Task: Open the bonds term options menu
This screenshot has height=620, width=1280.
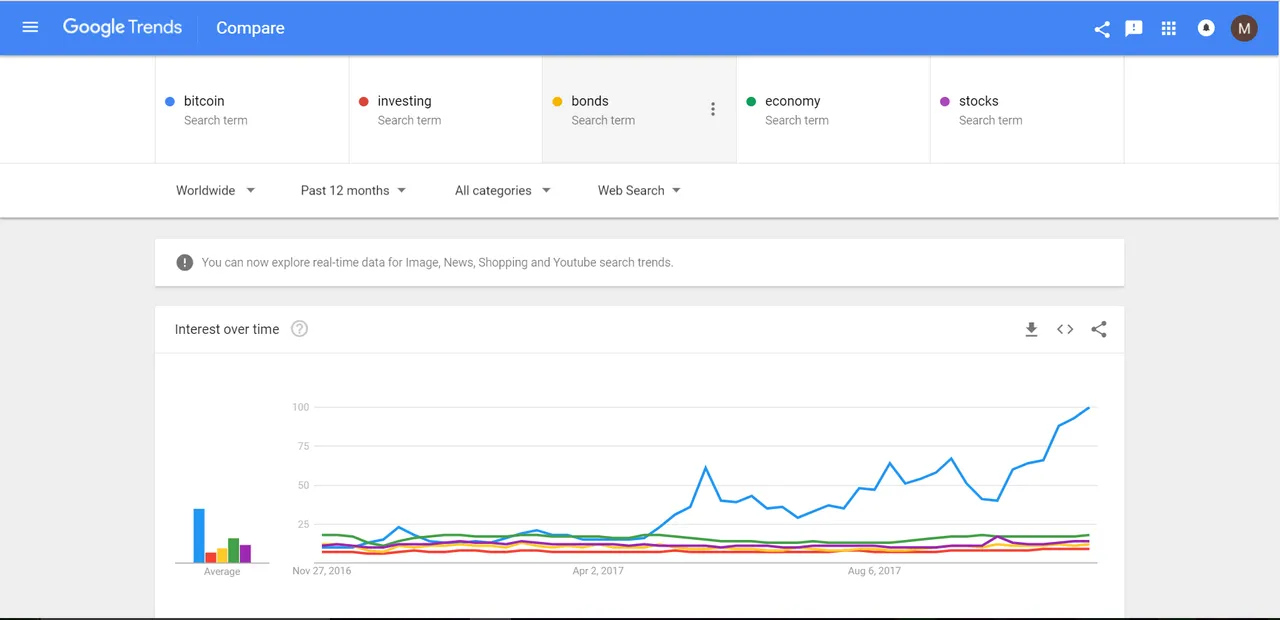Action: [x=713, y=109]
